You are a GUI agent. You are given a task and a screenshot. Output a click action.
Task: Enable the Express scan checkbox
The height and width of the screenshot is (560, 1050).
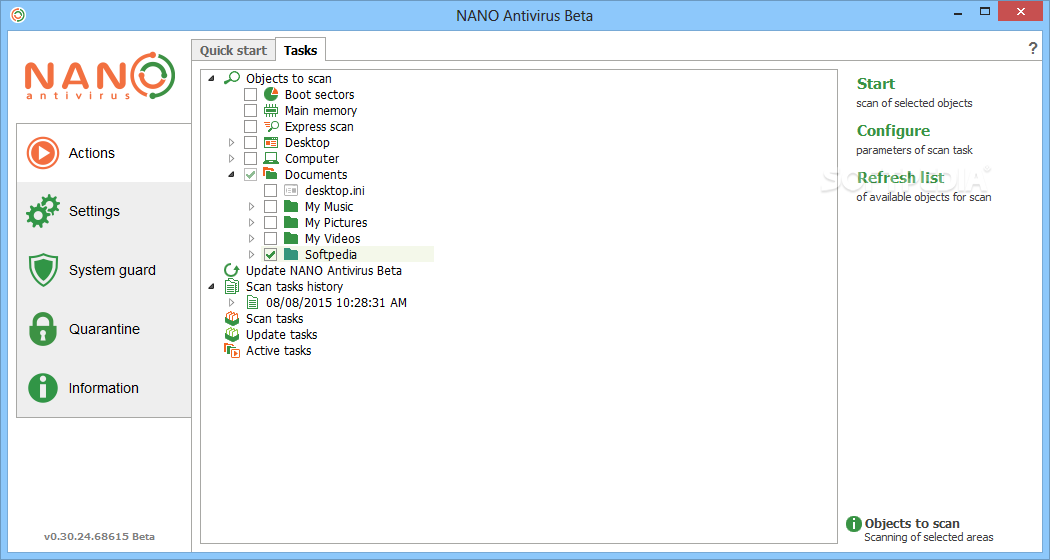pyautogui.click(x=250, y=127)
